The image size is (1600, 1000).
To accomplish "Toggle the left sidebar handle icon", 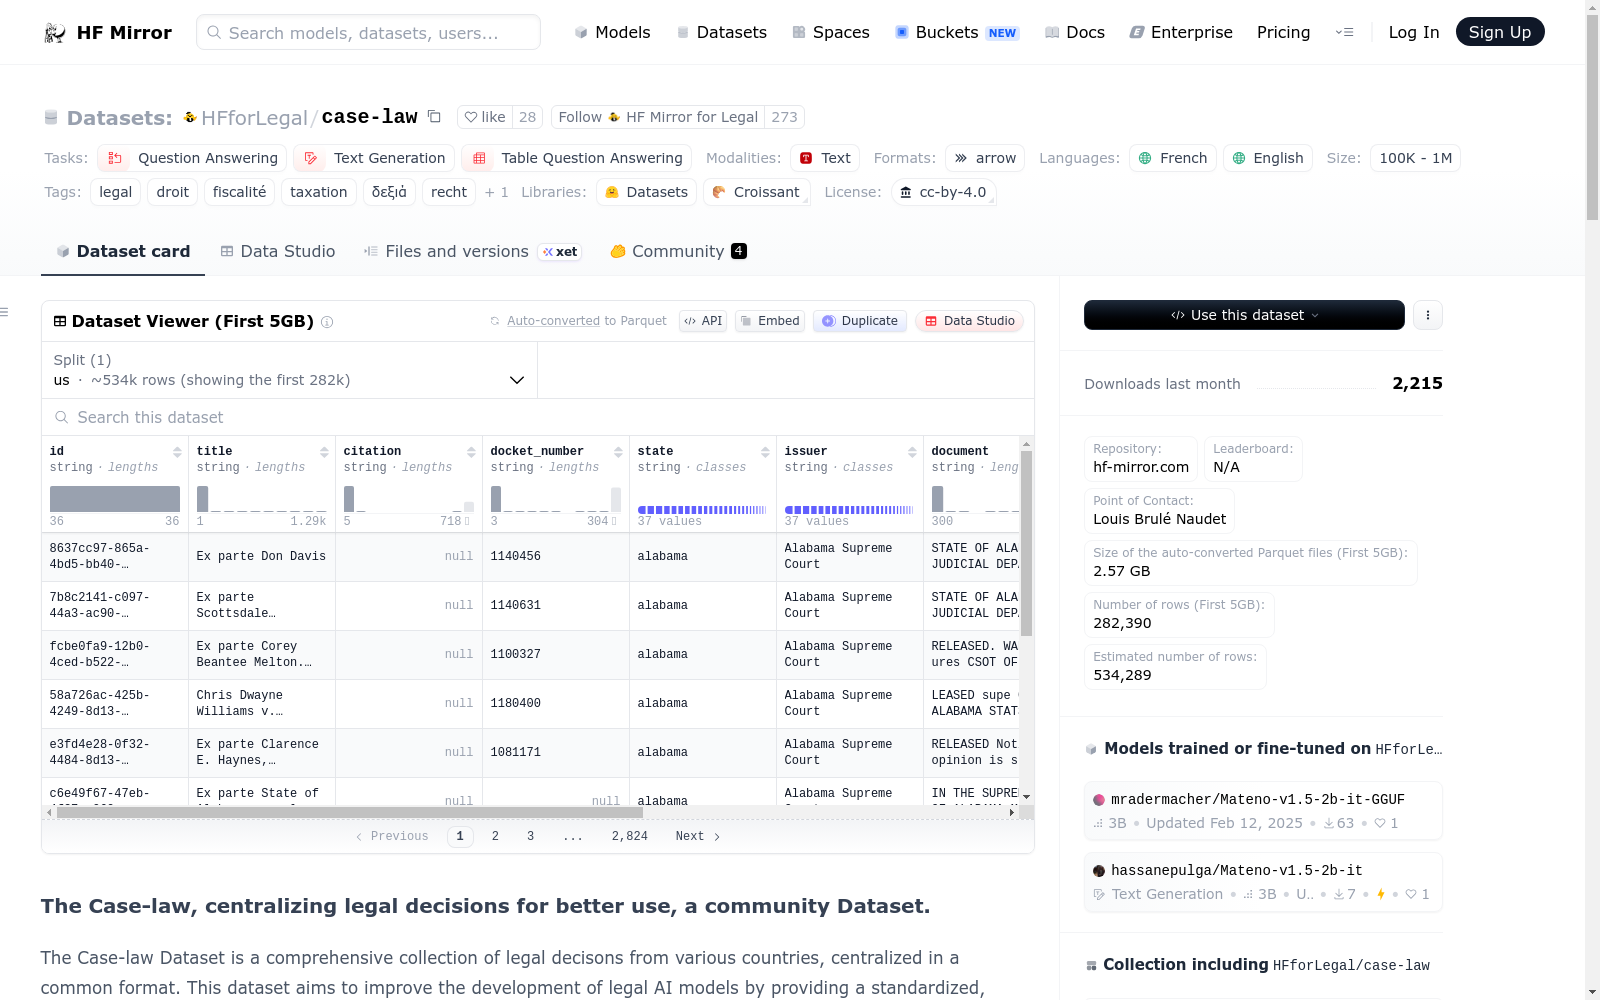I will point(4,313).
